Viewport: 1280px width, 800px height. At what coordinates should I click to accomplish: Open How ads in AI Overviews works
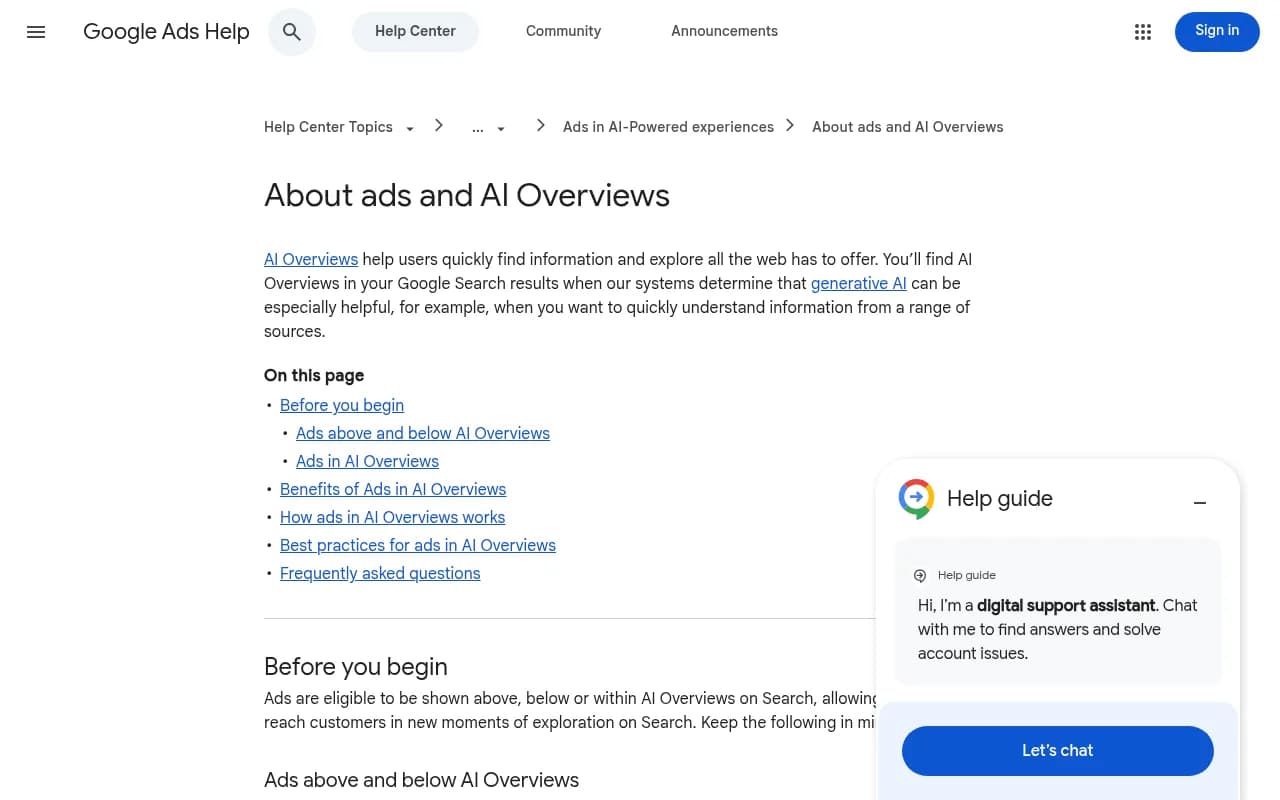point(392,517)
